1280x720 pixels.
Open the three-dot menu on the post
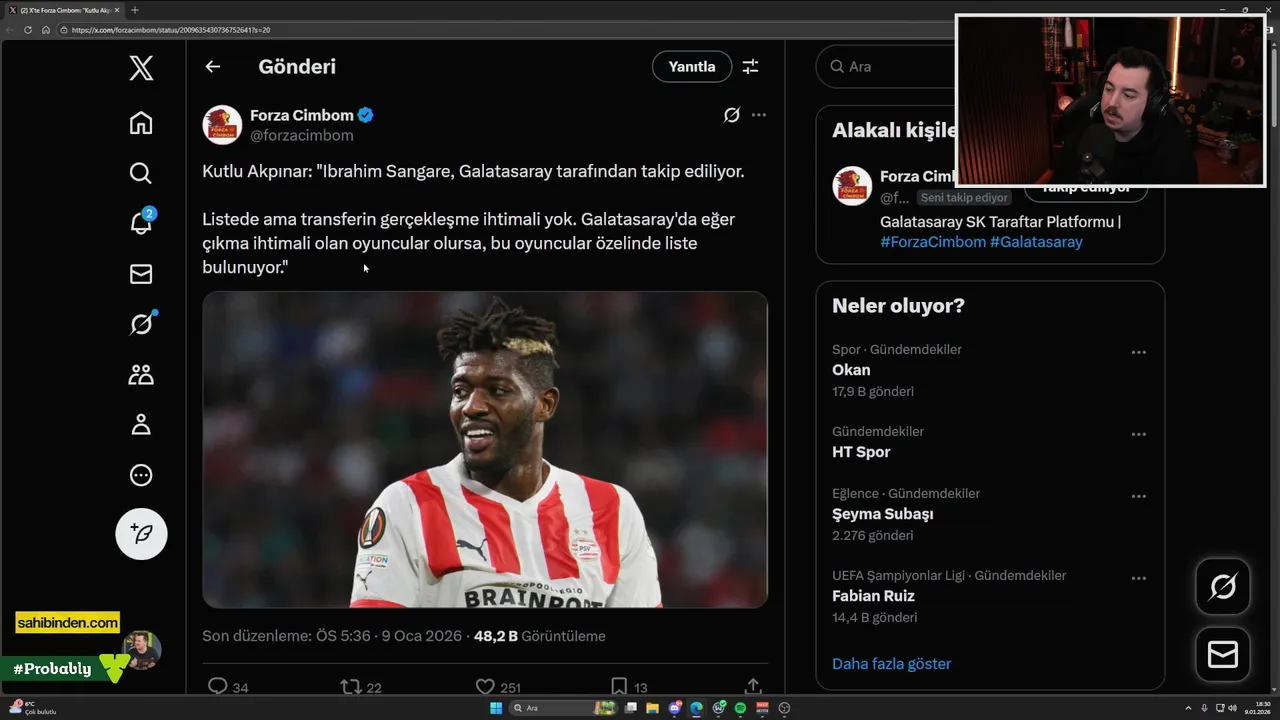[x=759, y=115]
